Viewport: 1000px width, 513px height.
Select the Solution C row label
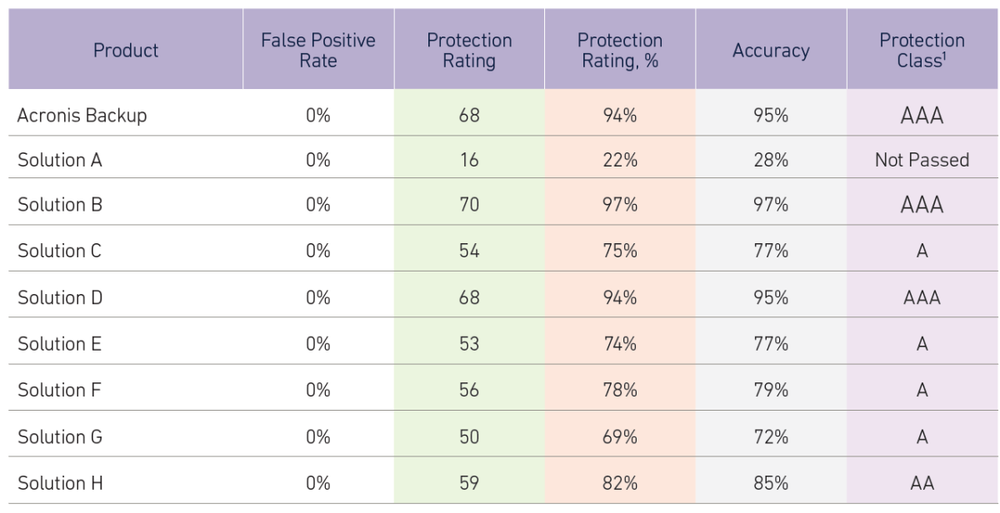click(59, 251)
